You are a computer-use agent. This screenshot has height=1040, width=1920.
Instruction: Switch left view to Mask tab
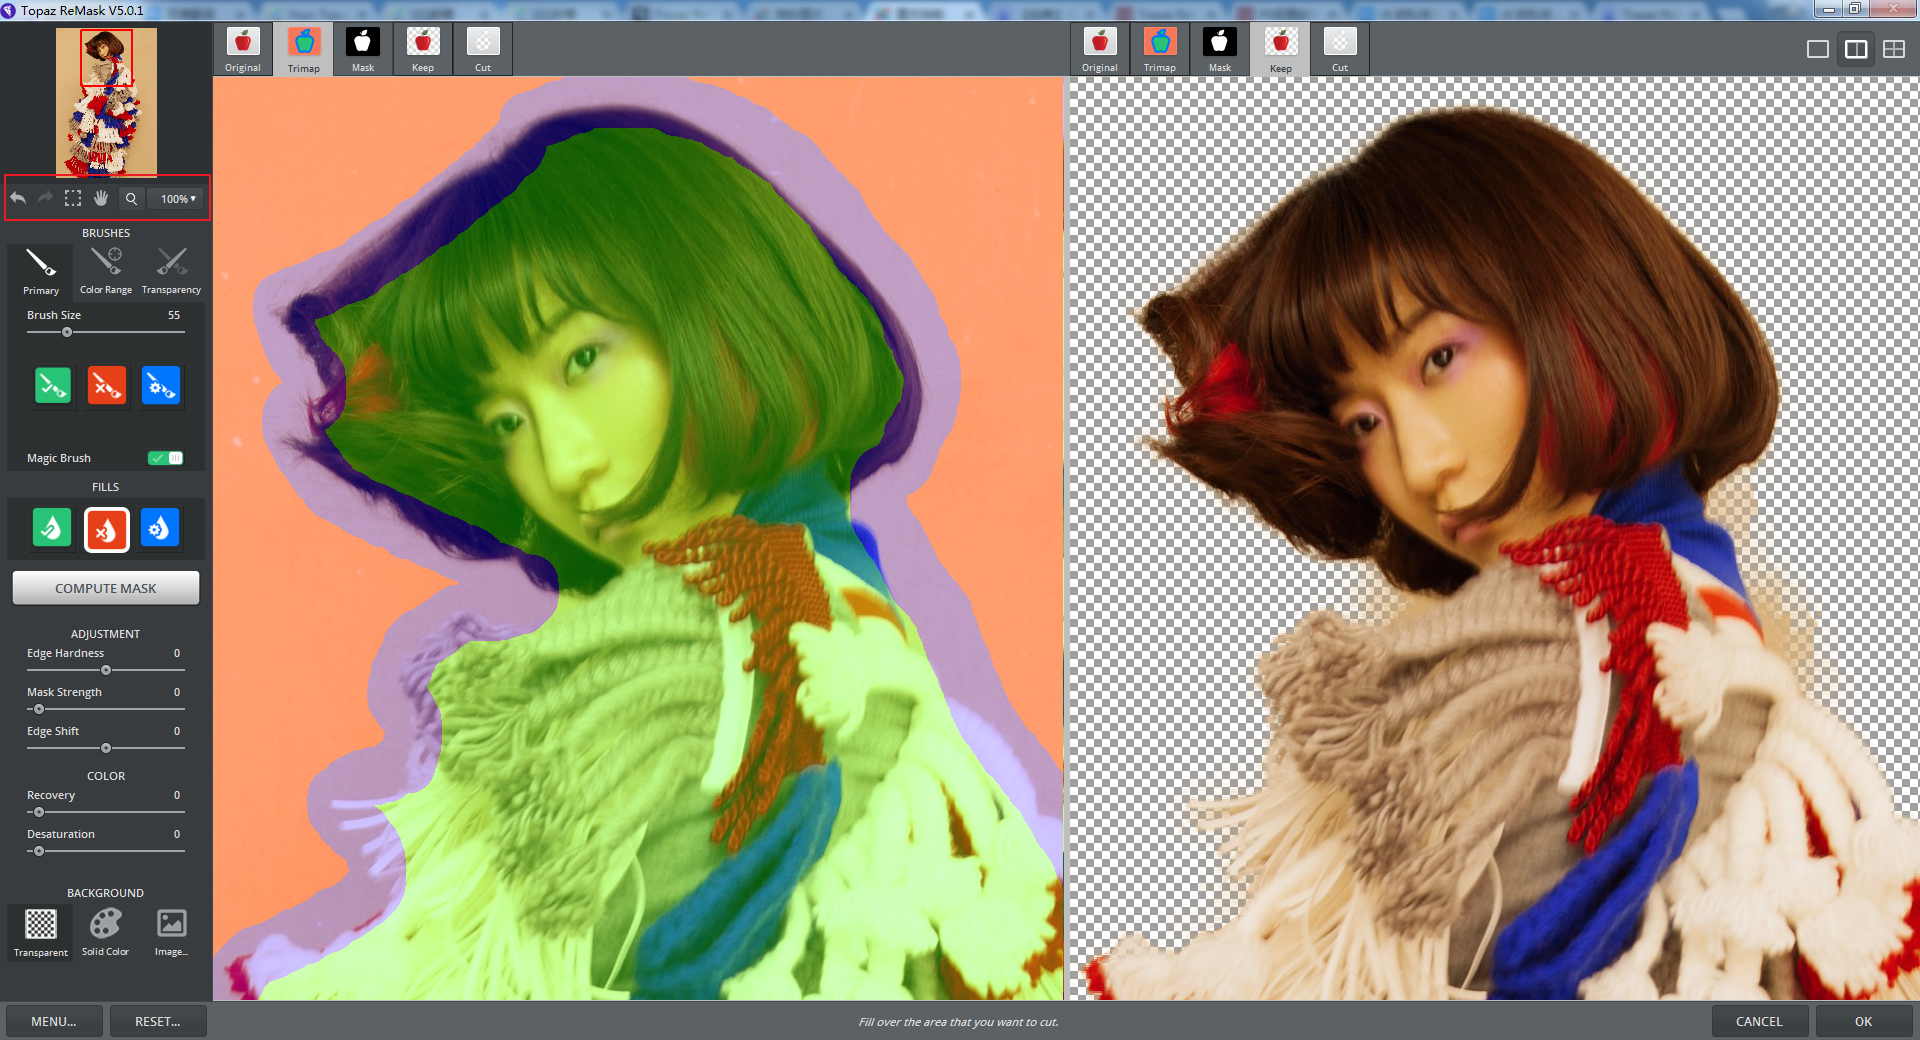click(363, 49)
